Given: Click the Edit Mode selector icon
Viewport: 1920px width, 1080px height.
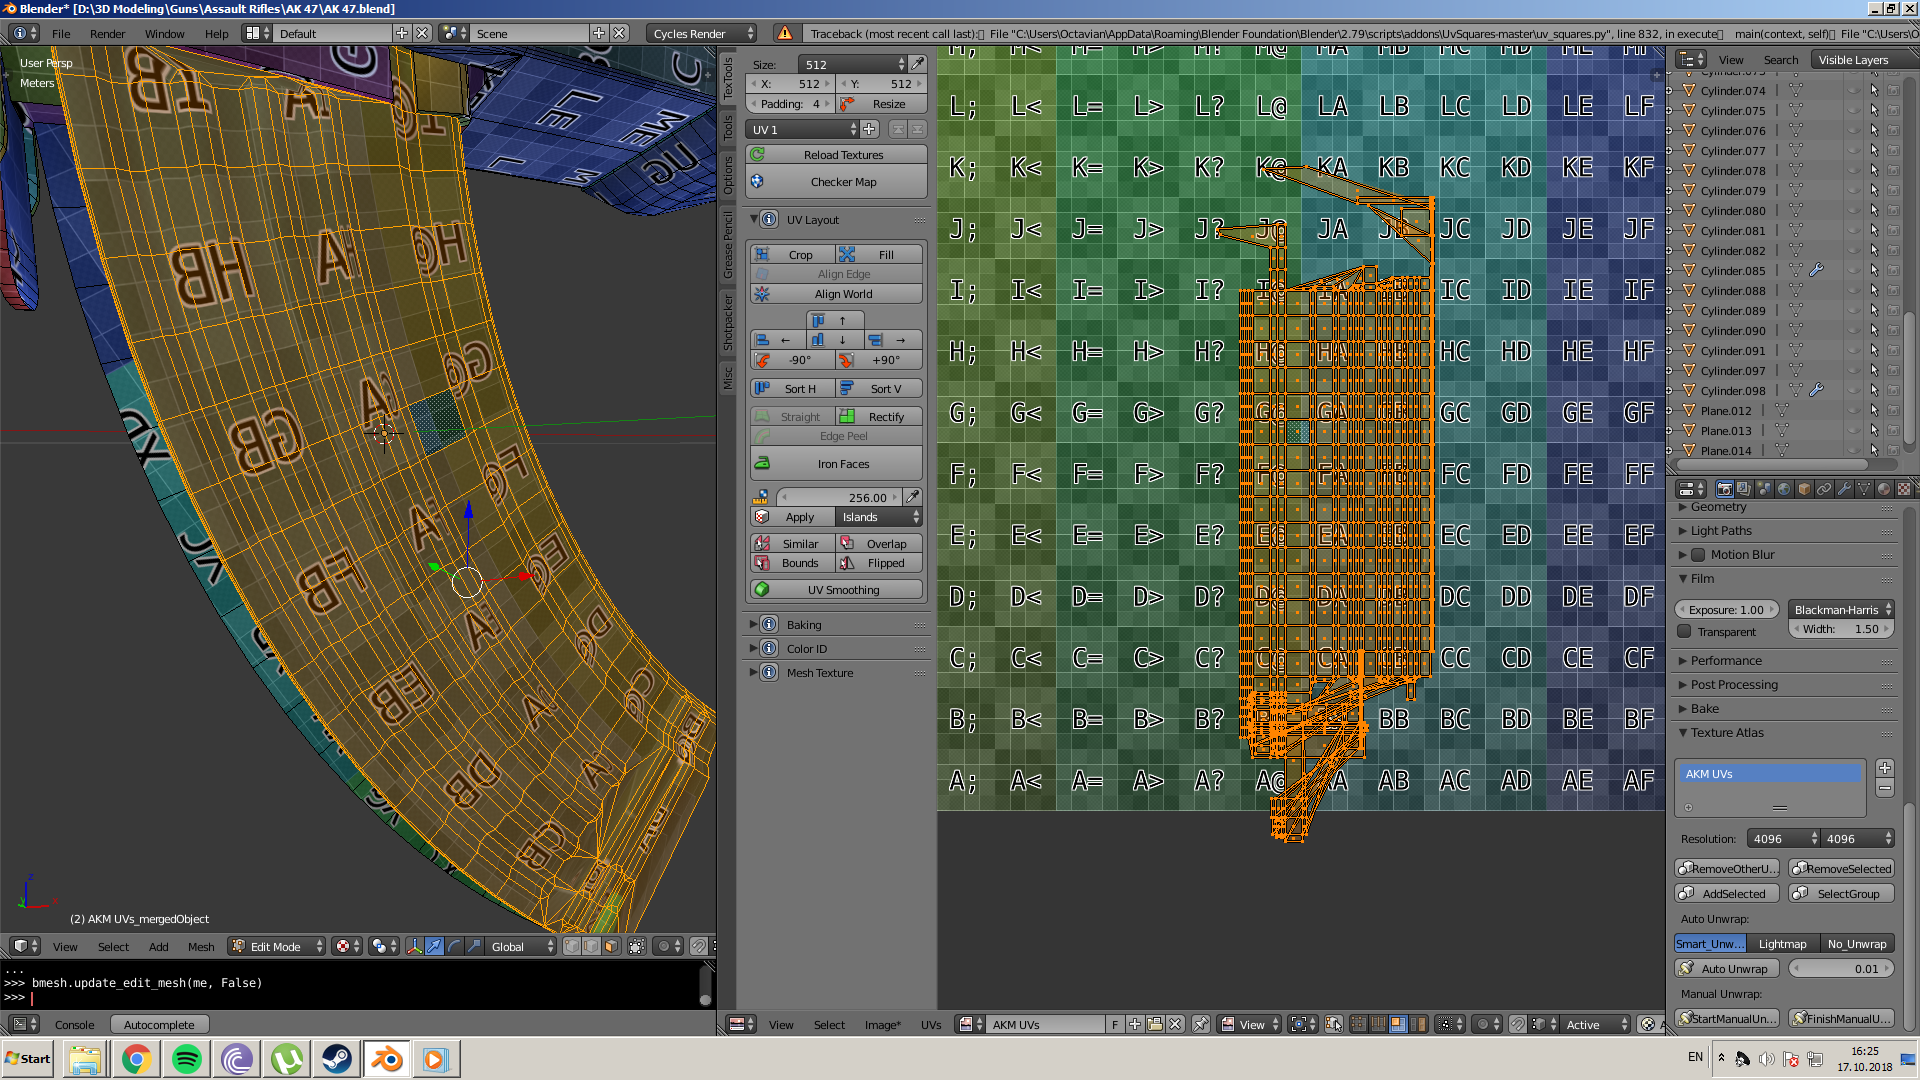Looking at the screenshot, I should [239, 945].
